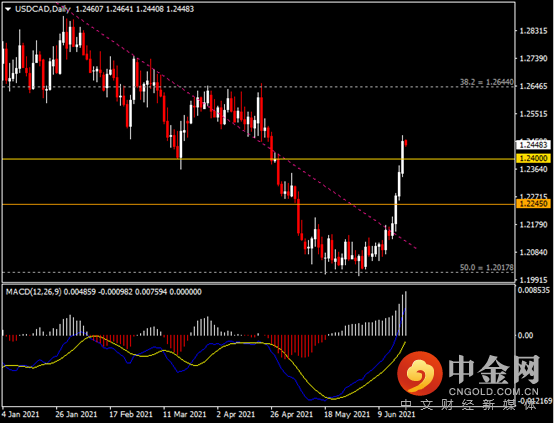Open the CNGOLD.COM.CN link text
The image size is (554, 423).
pos(494,392)
